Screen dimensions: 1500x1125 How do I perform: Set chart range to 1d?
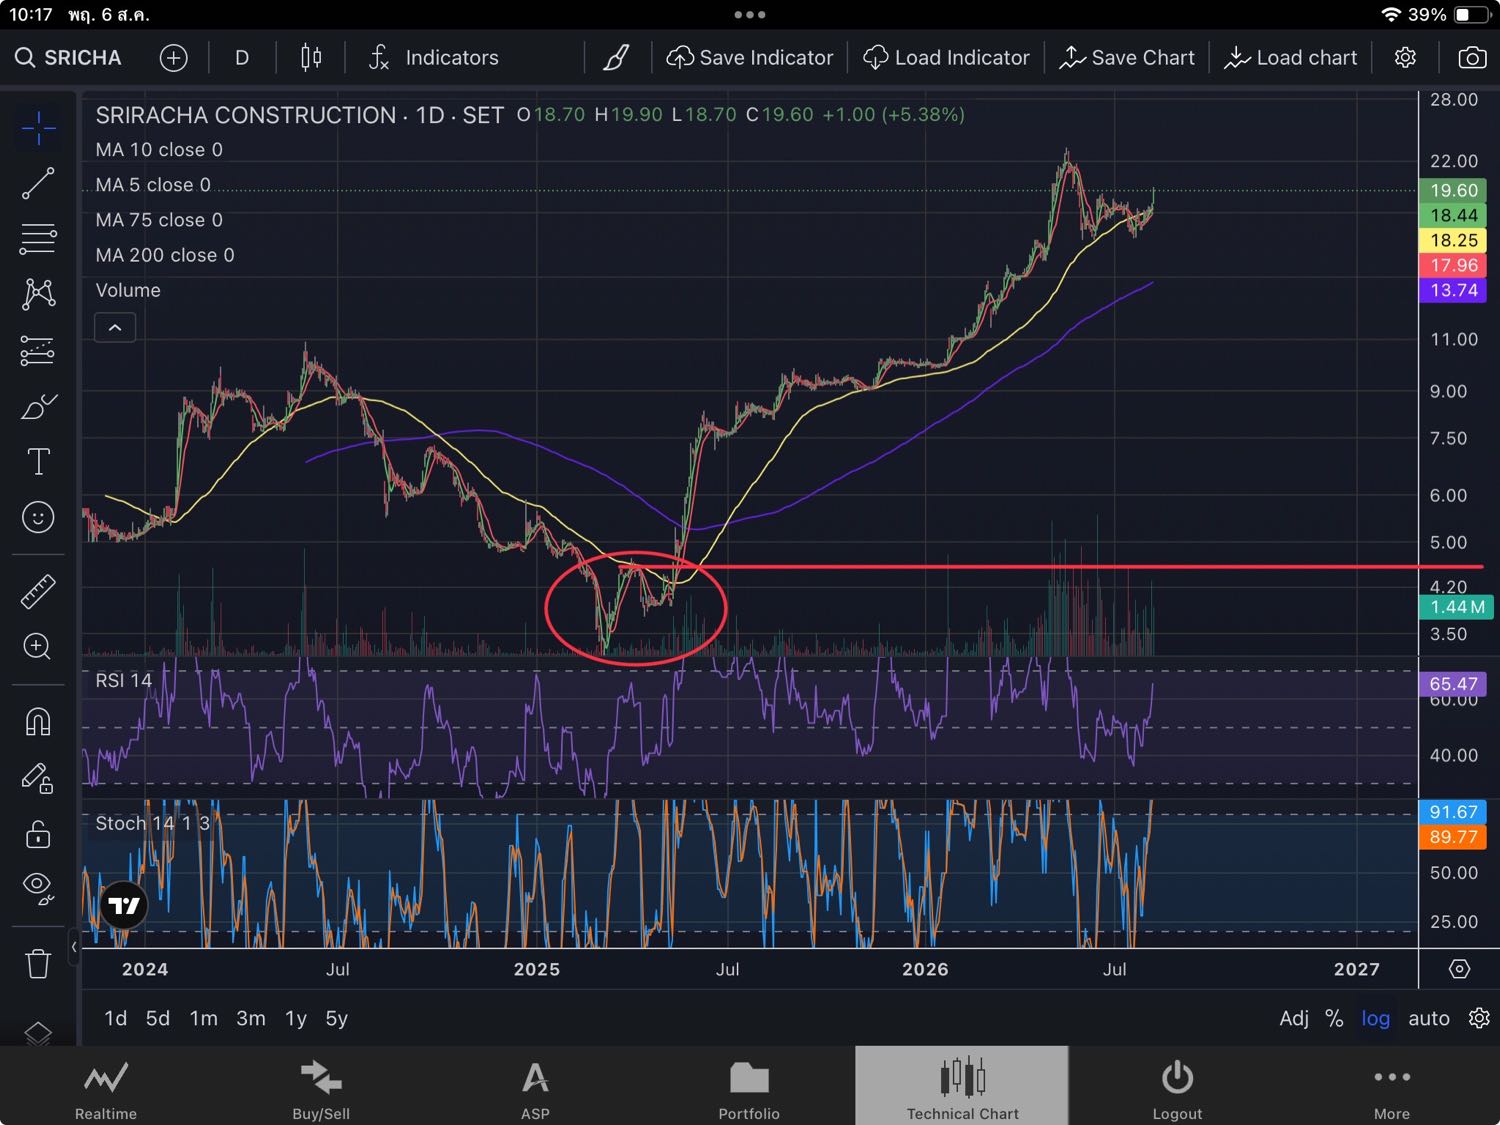click(116, 1018)
